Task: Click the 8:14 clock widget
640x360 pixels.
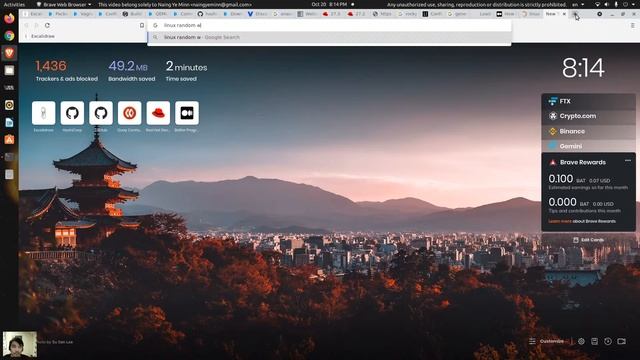Action: 583,68
